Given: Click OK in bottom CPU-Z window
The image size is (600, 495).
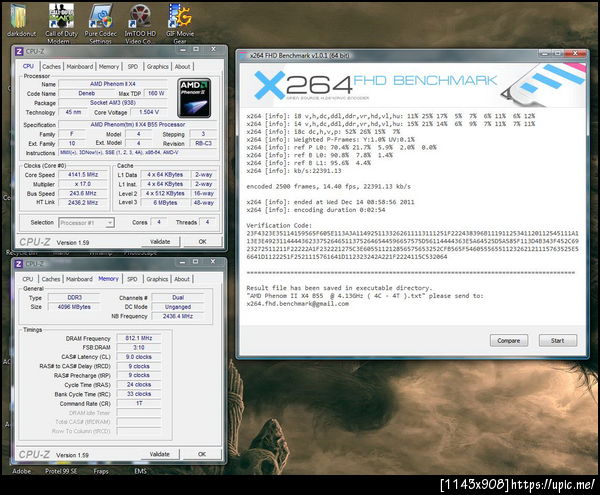Looking at the screenshot, I should [x=202, y=454].
